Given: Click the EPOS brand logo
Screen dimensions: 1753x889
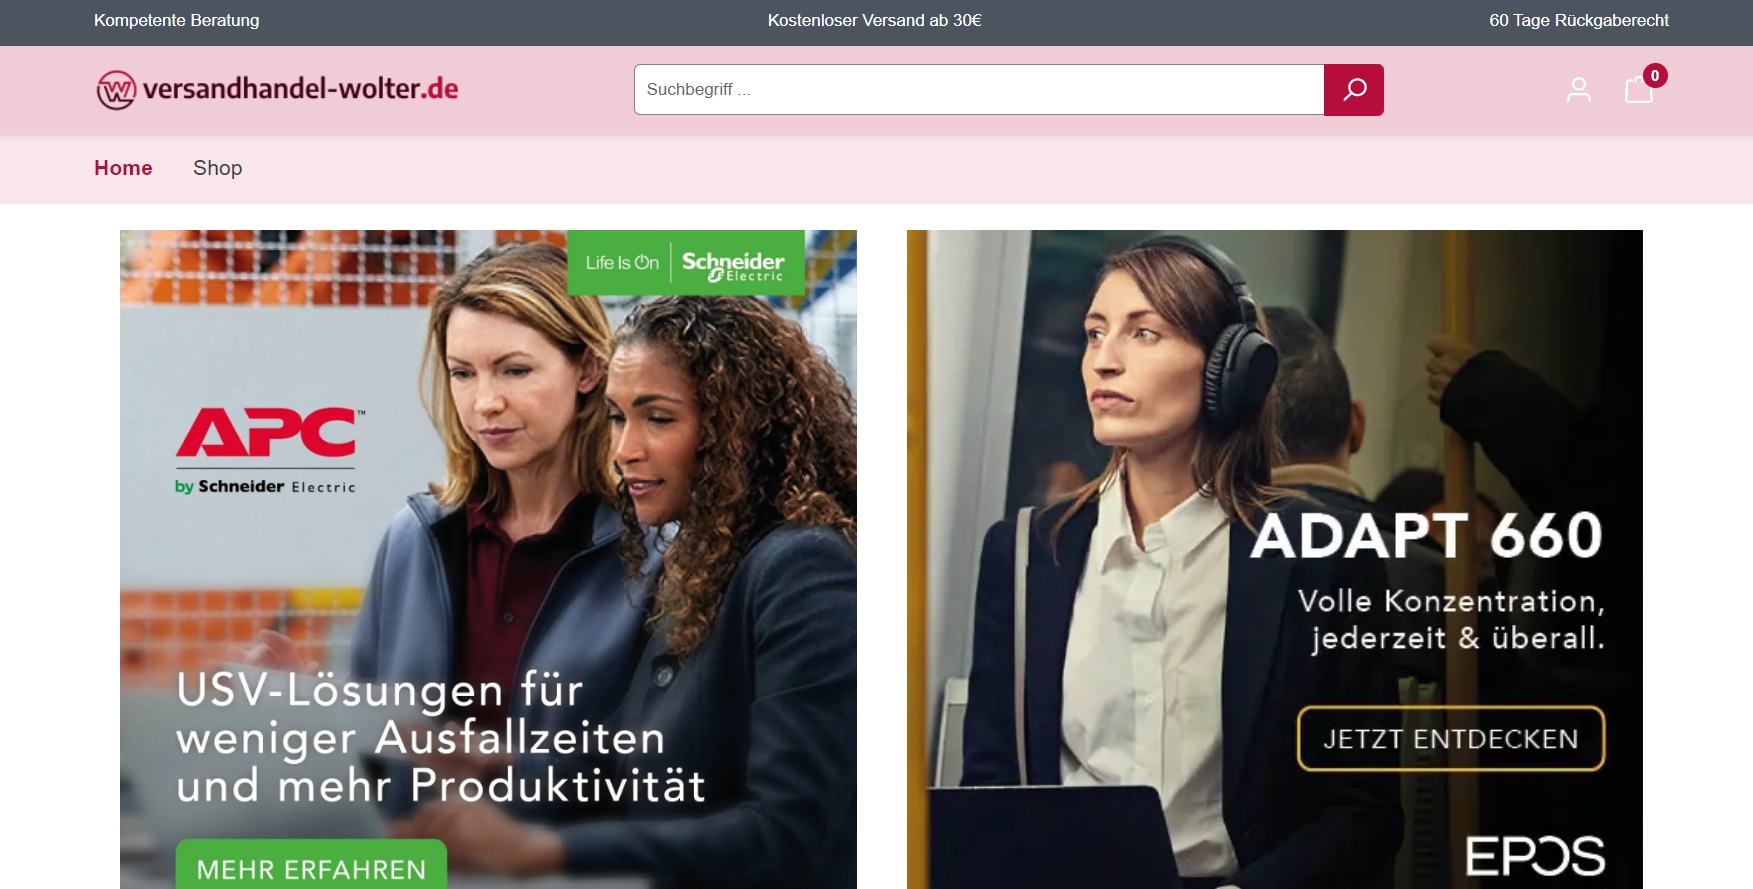Looking at the screenshot, I should click(1535, 856).
